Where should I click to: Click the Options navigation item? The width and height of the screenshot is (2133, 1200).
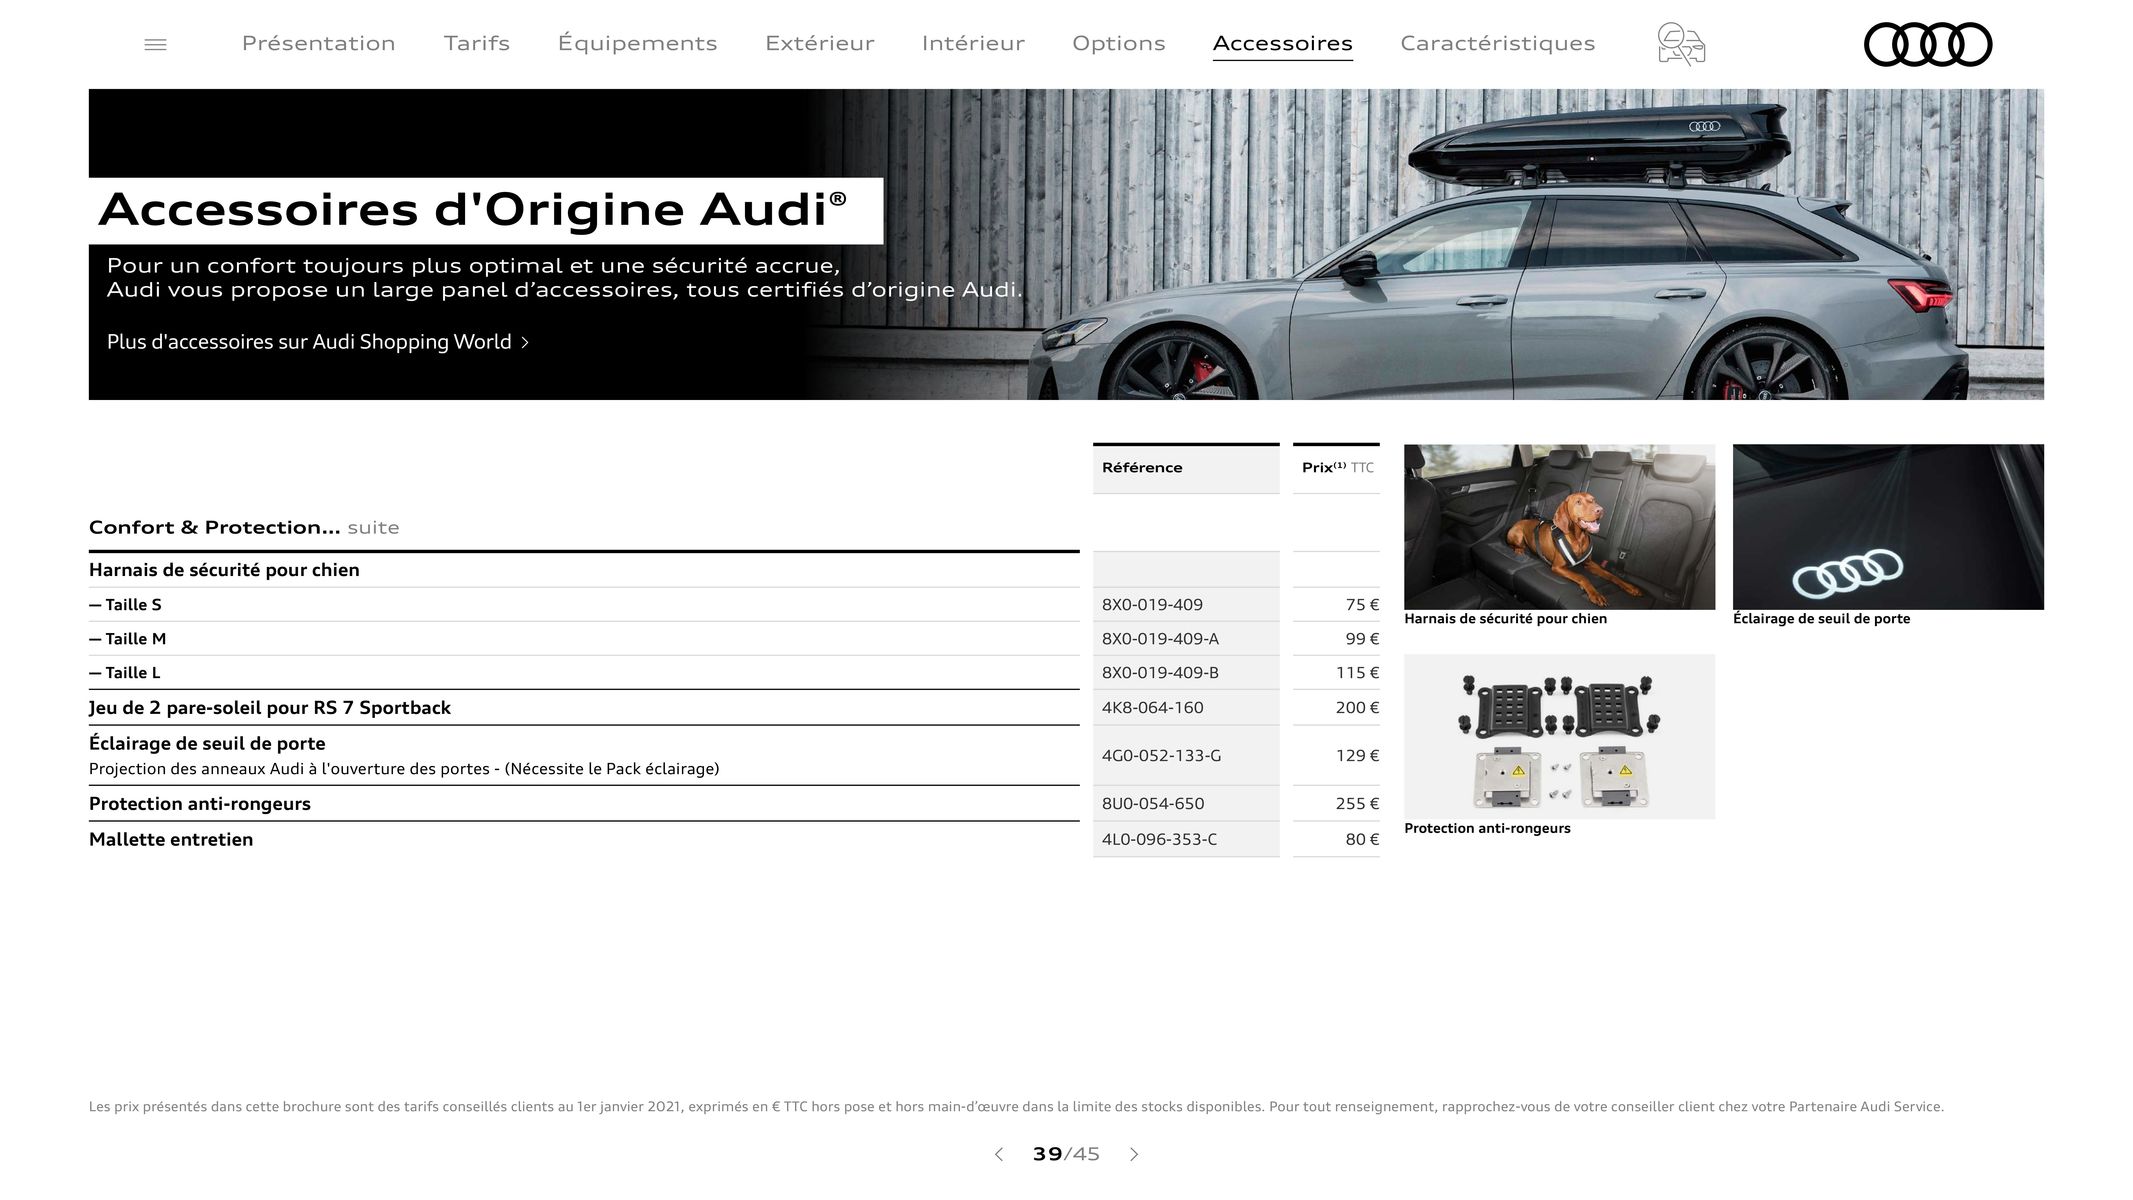click(1118, 42)
